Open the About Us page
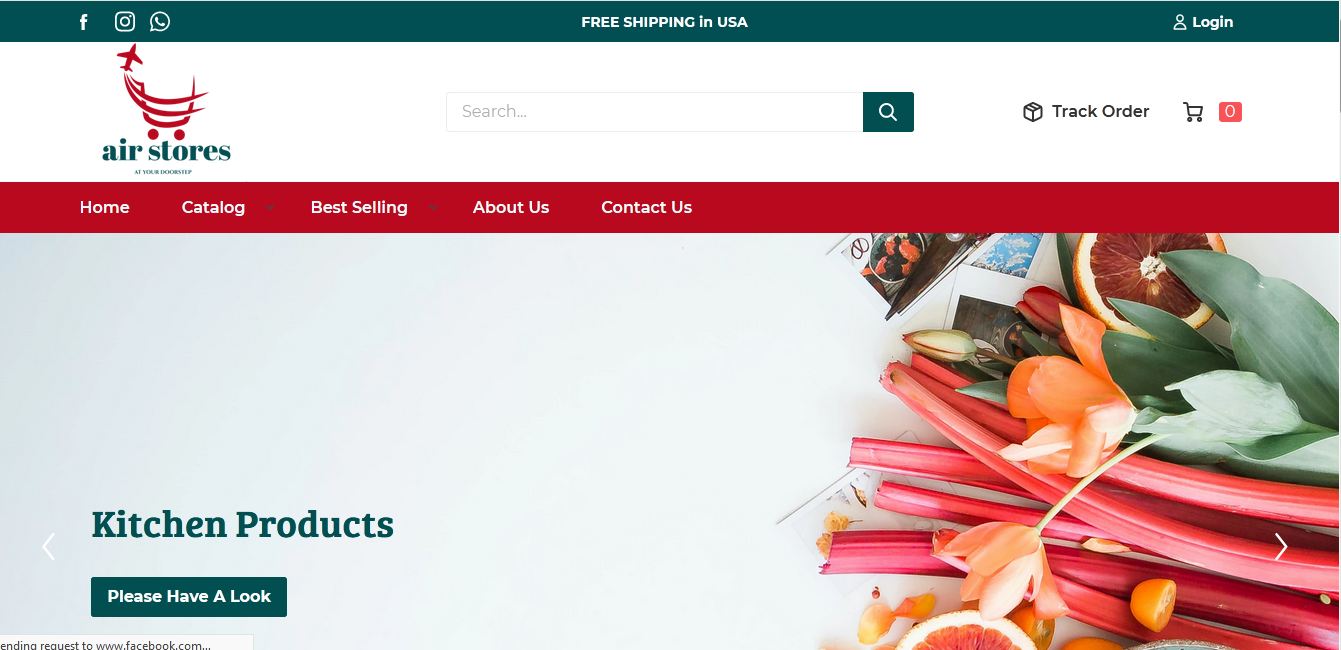1341x650 pixels. tap(511, 207)
